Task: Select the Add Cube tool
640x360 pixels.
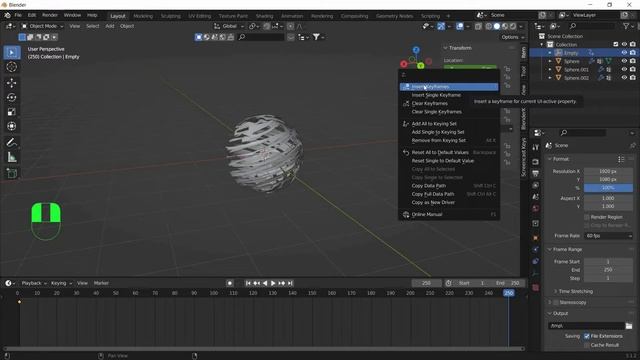Action: (11, 173)
